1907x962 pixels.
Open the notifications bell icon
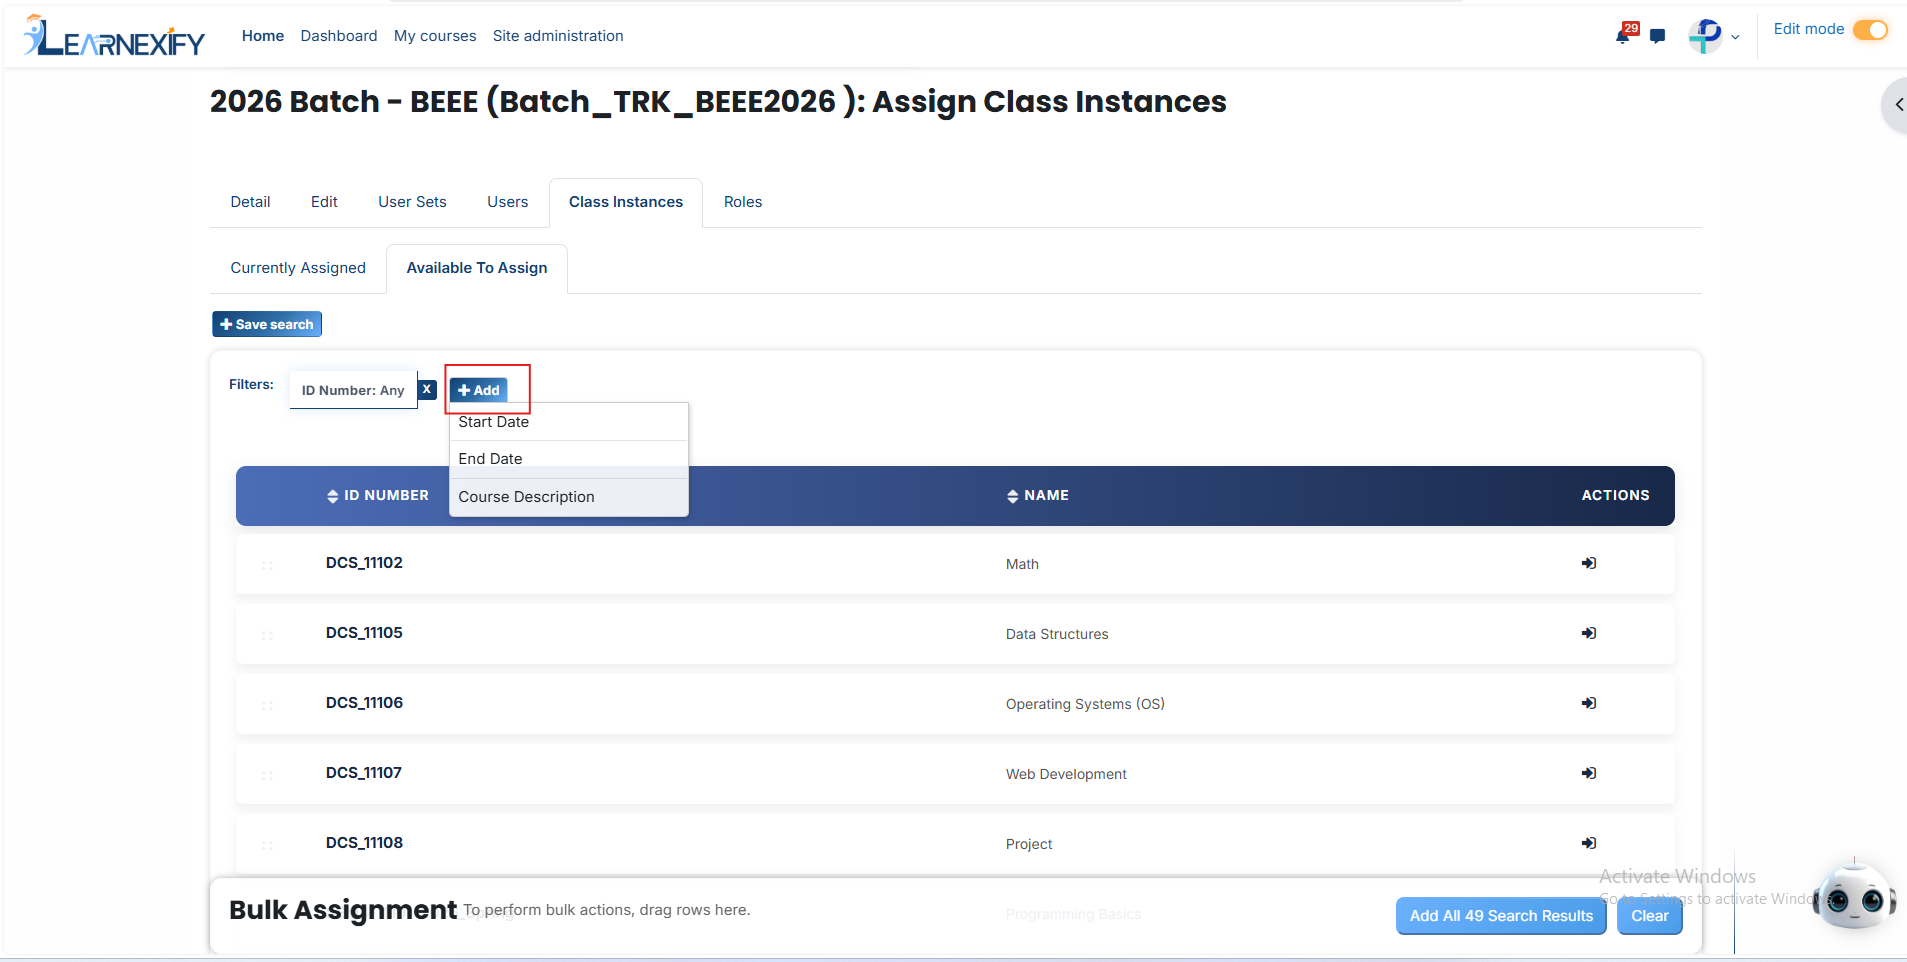pos(1623,36)
